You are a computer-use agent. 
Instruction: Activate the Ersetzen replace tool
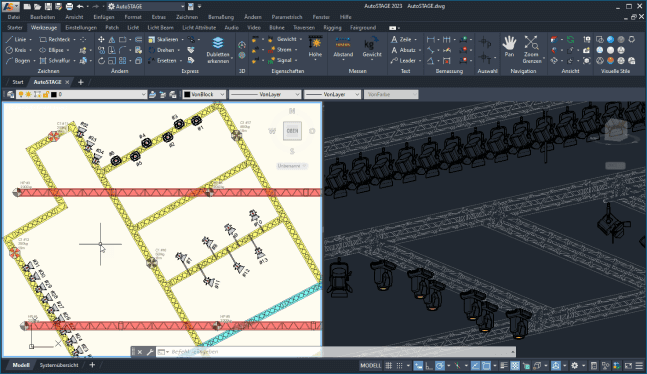(x=162, y=61)
